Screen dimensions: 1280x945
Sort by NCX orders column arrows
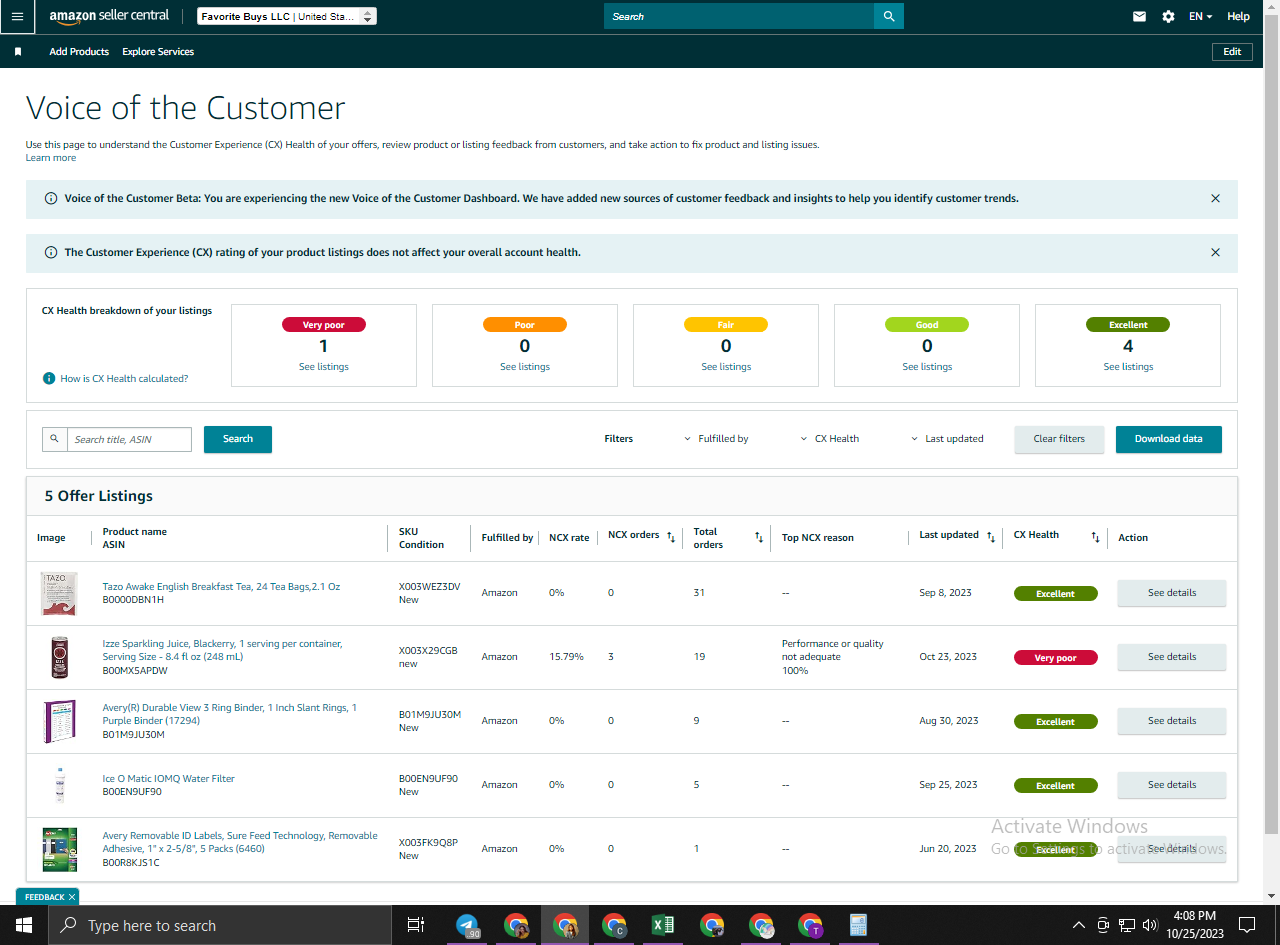pyautogui.click(x=671, y=536)
